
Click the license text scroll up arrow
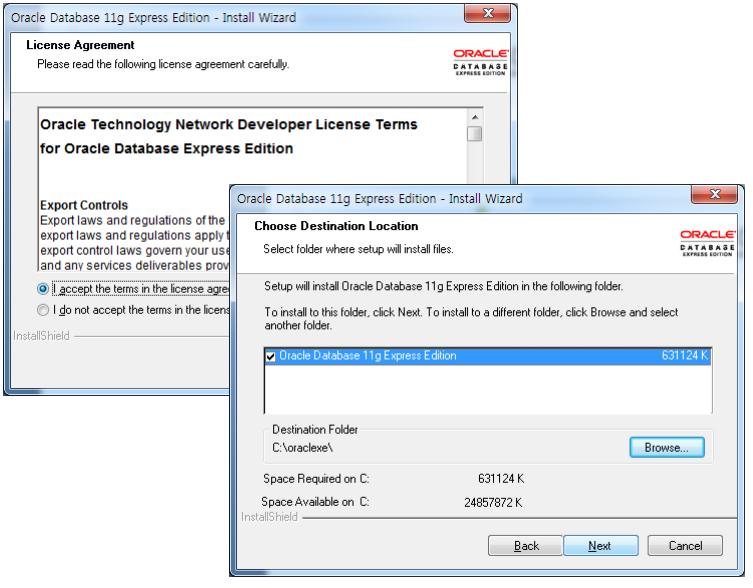[x=474, y=117]
